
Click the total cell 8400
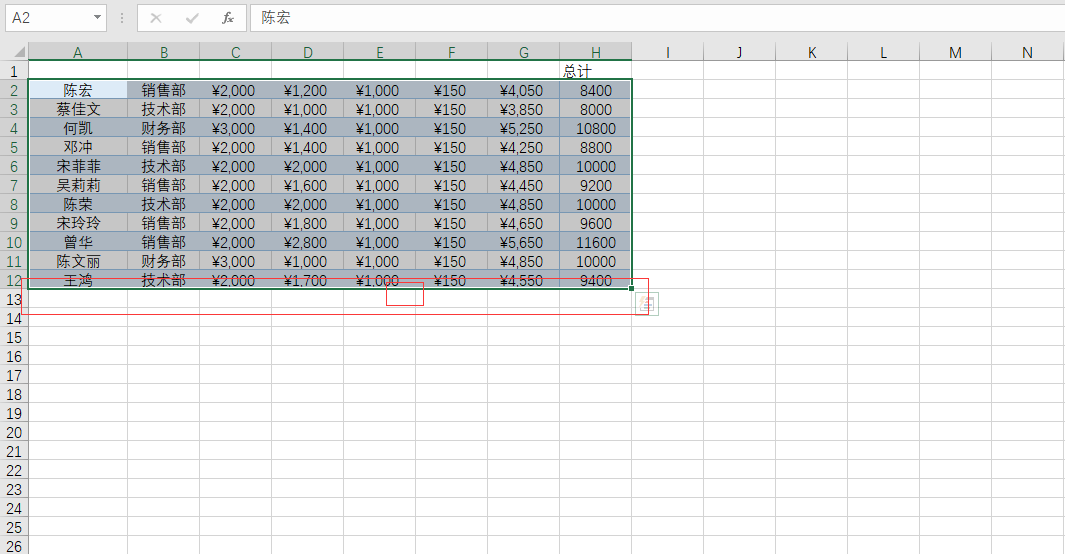tap(596, 90)
